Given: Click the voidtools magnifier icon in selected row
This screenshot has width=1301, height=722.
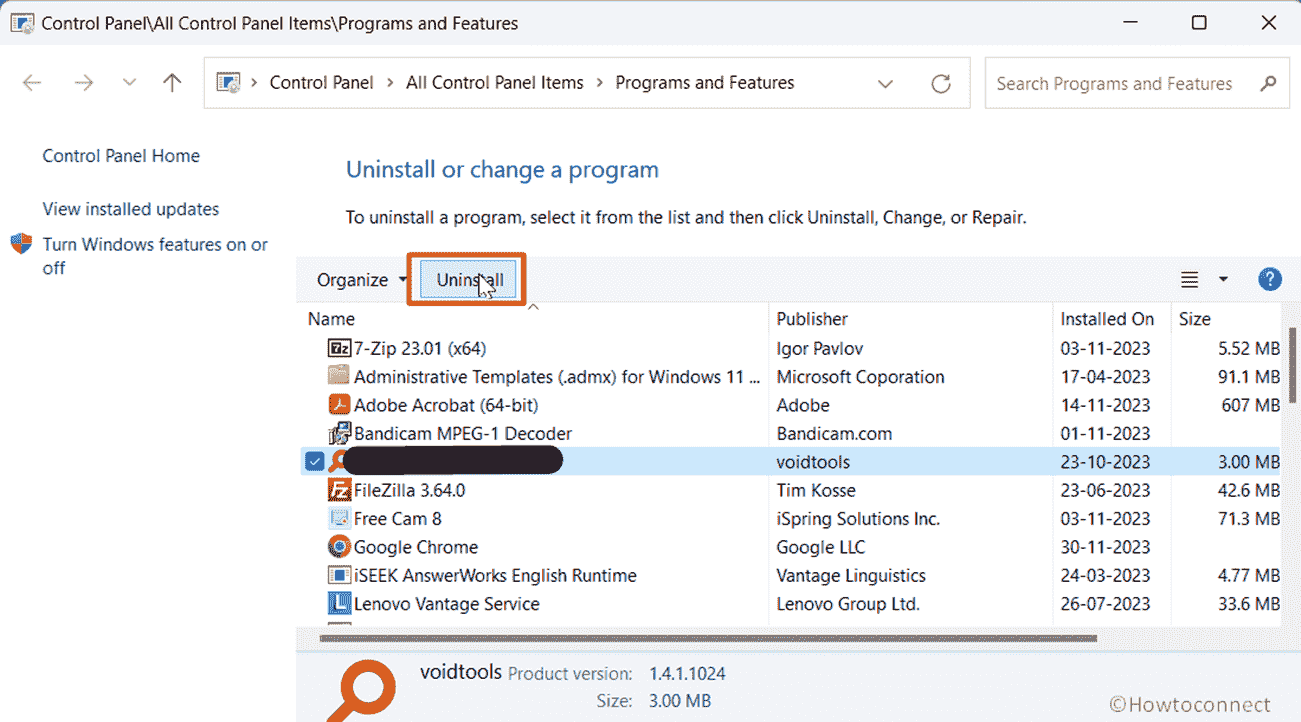Looking at the screenshot, I should click(339, 462).
